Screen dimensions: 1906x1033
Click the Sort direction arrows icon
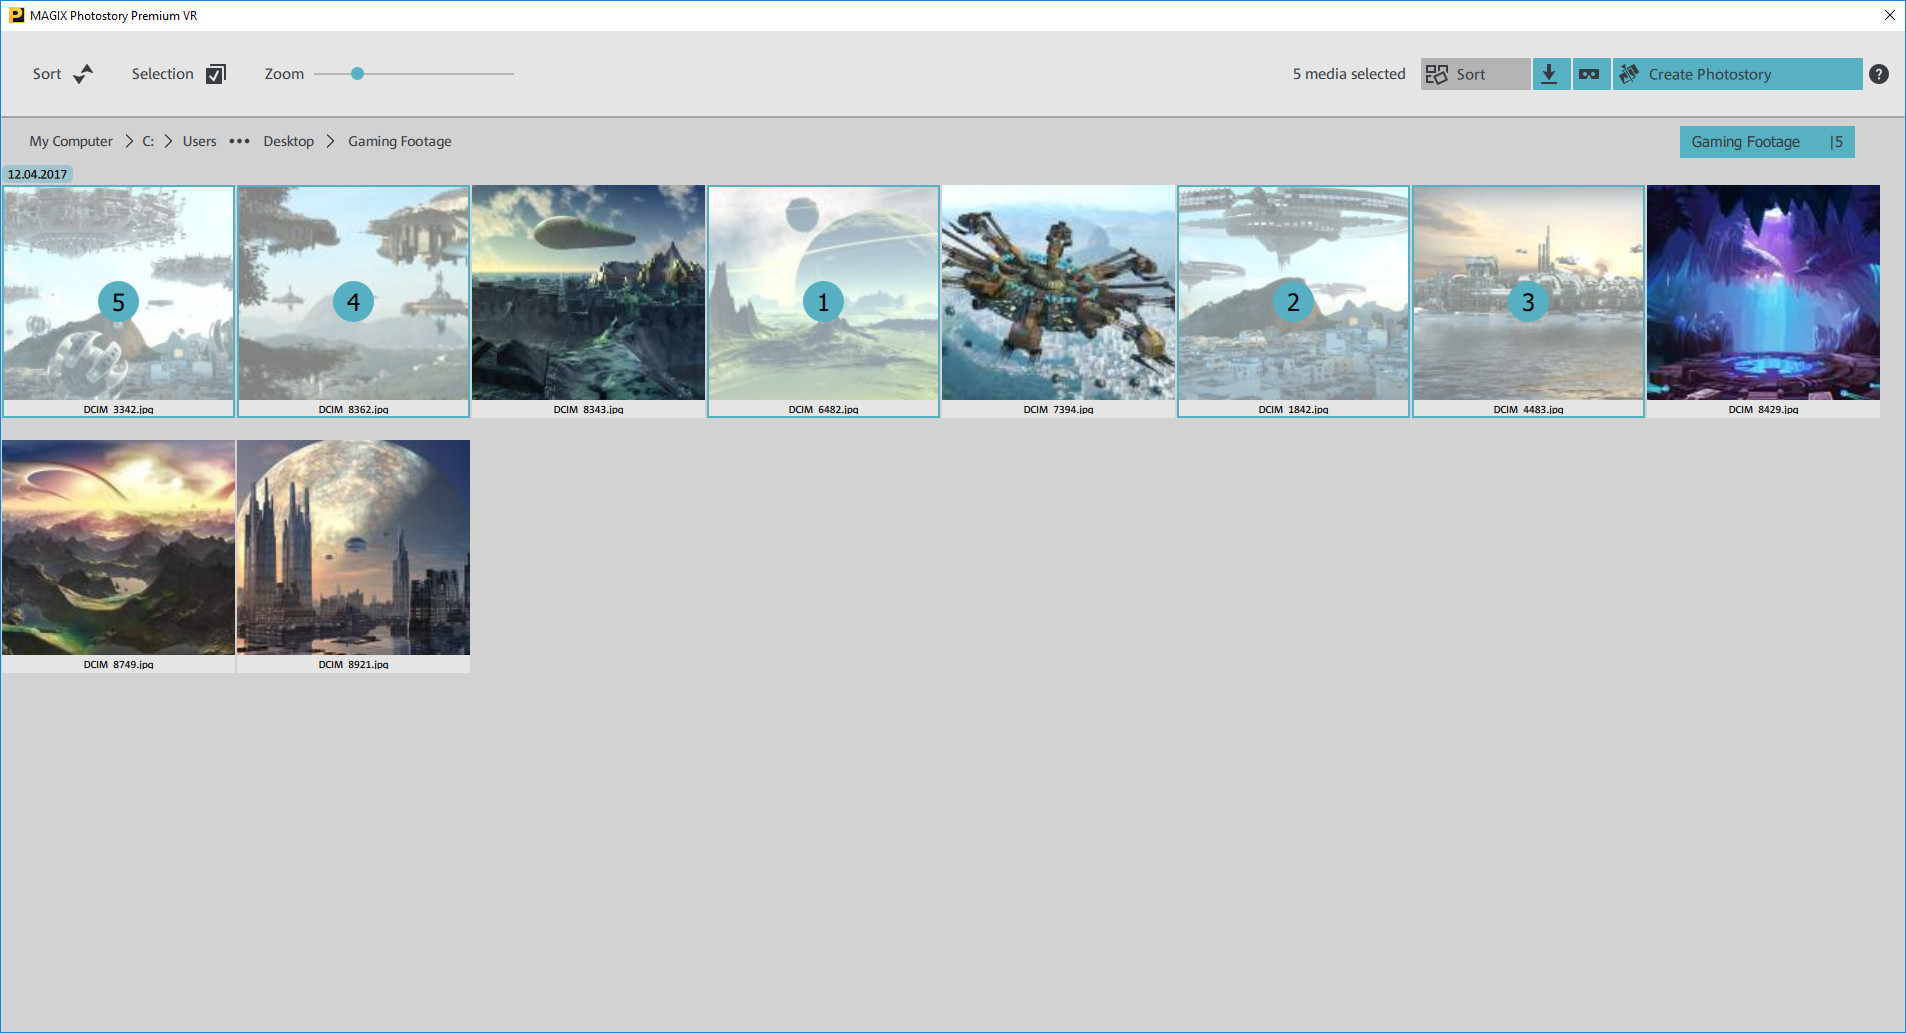83,73
